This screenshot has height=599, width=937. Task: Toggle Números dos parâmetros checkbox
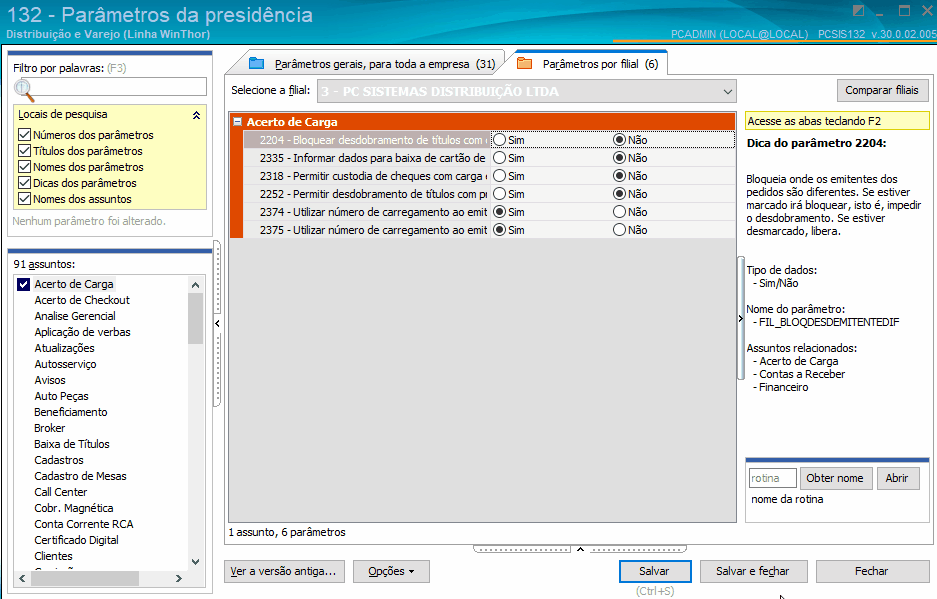[25, 135]
